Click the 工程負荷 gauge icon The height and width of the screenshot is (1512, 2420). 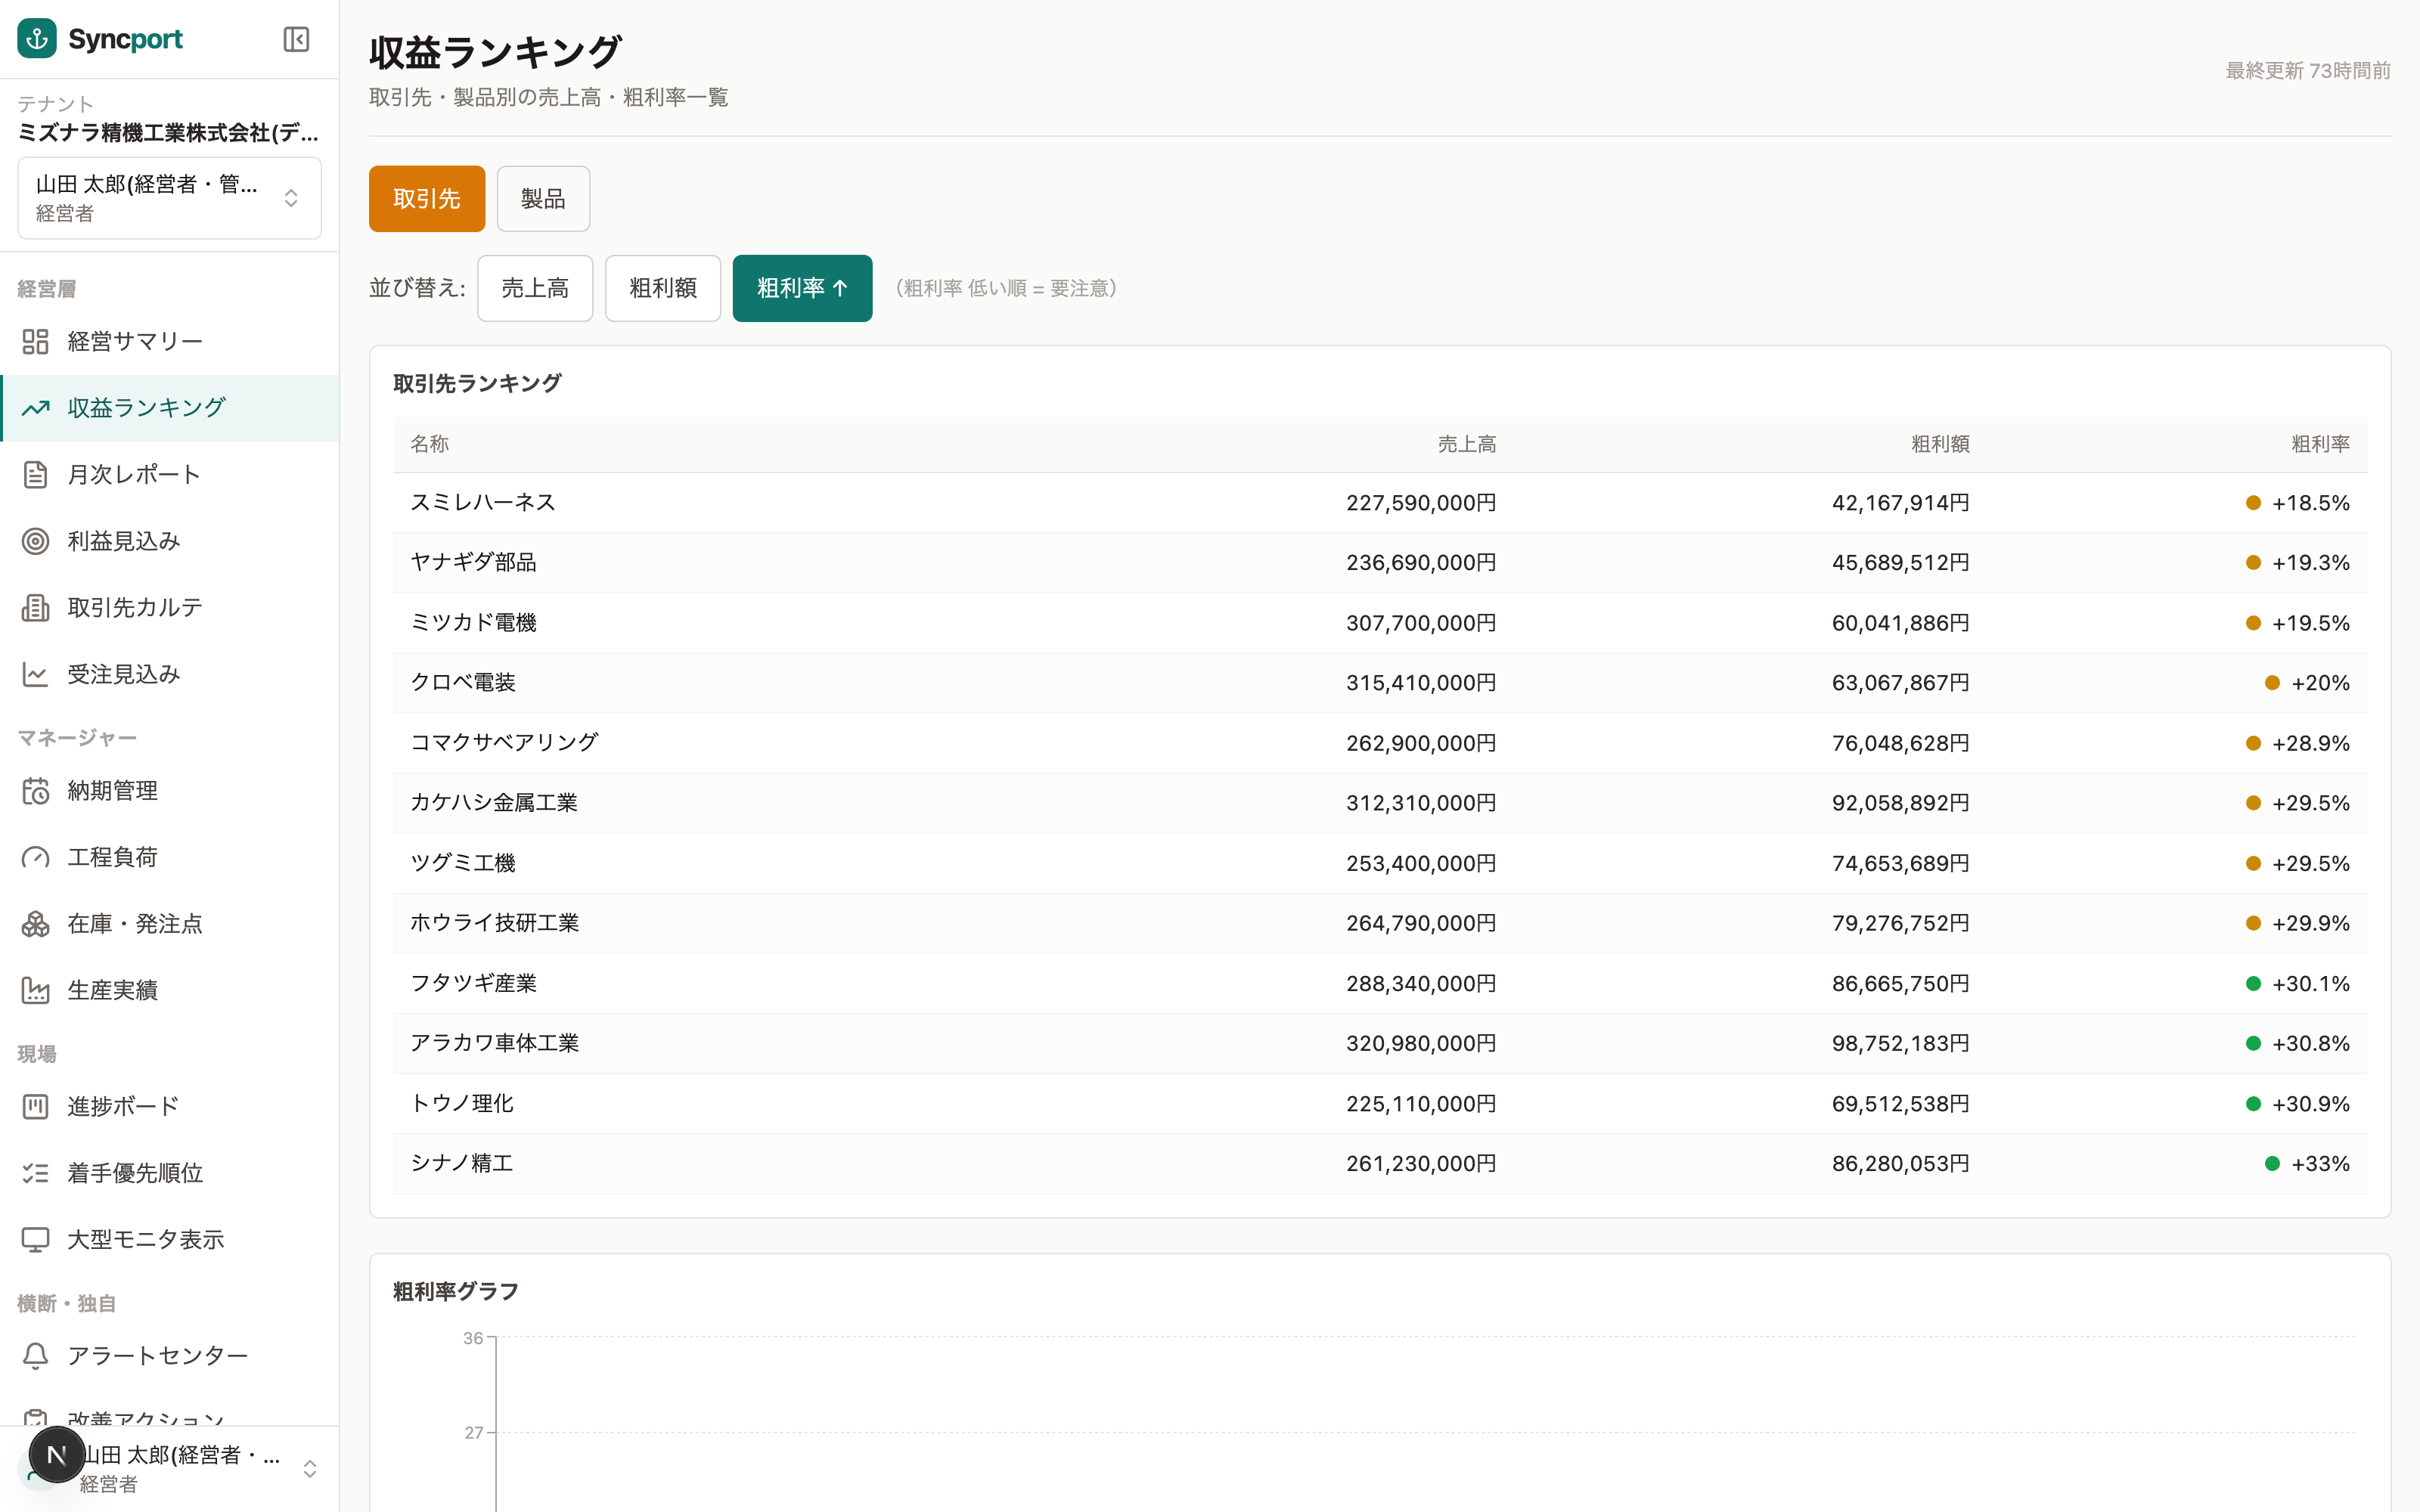coord(35,857)
